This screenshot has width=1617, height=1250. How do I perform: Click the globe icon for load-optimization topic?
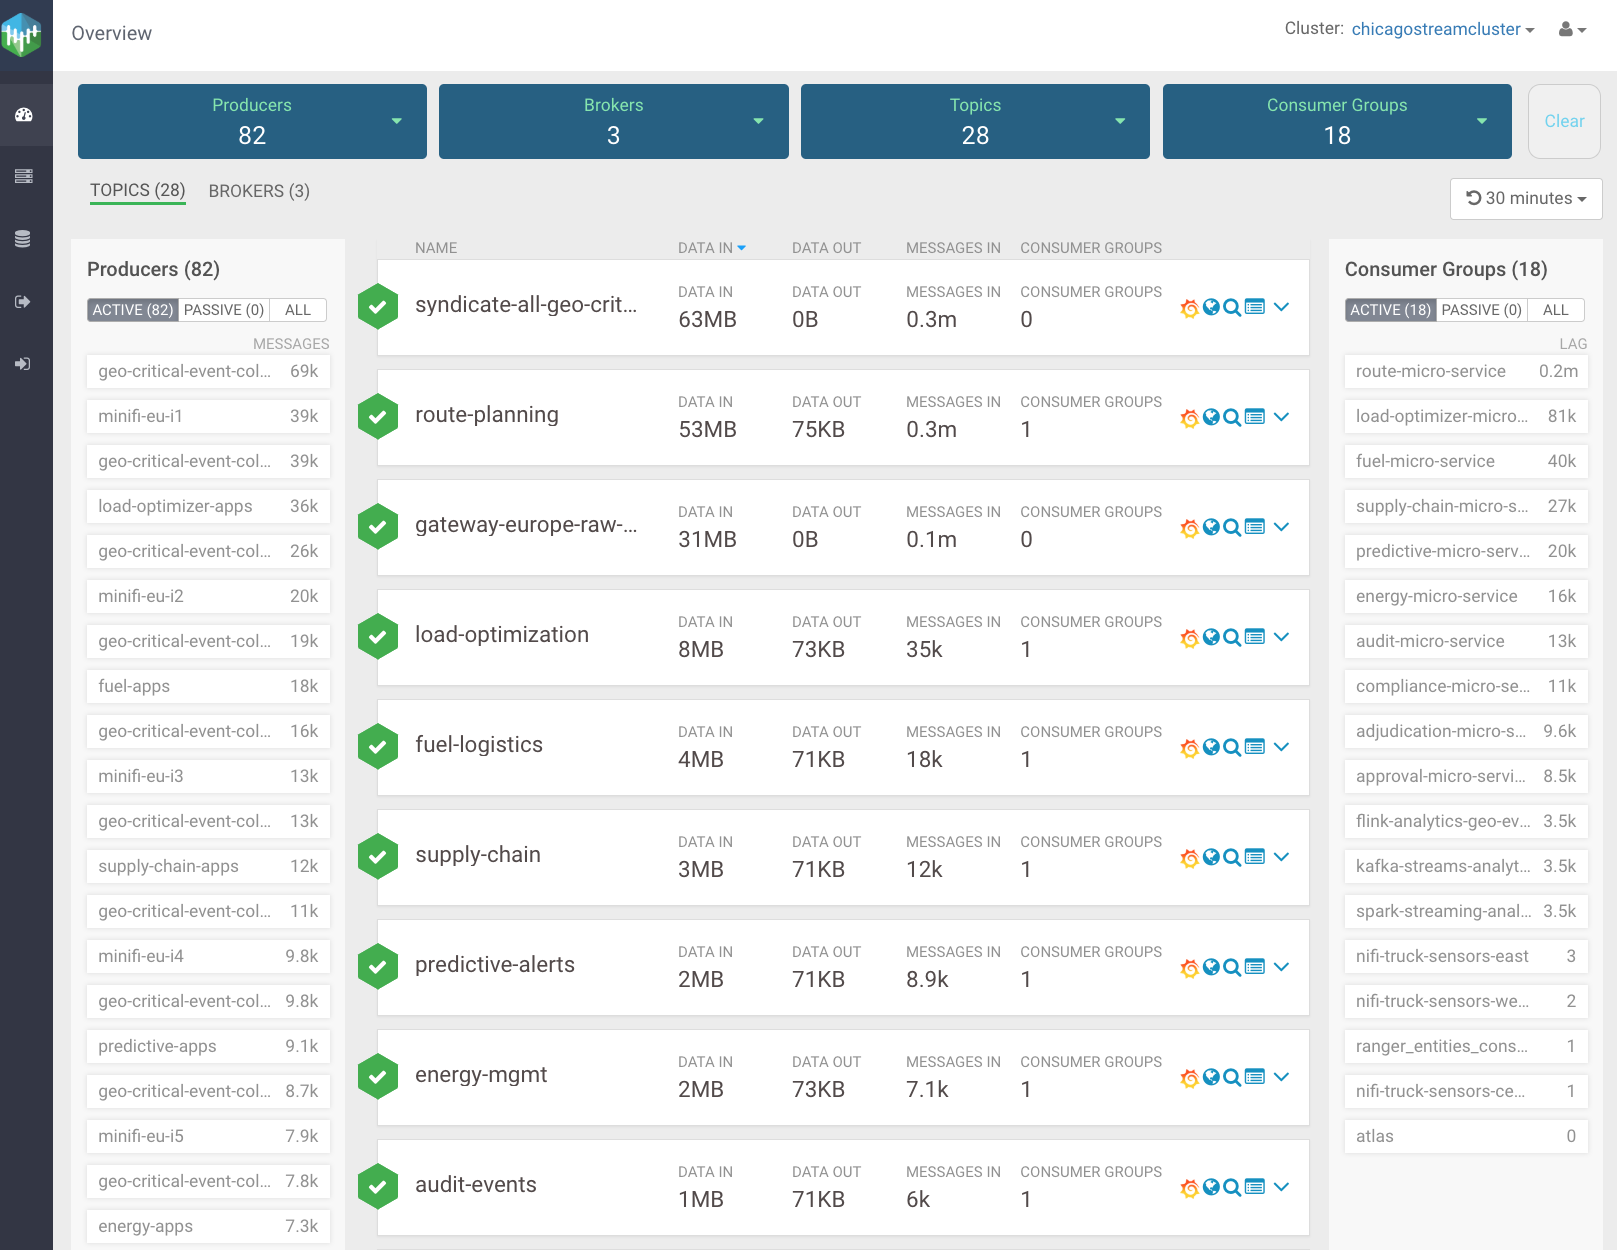[1211, 637]
